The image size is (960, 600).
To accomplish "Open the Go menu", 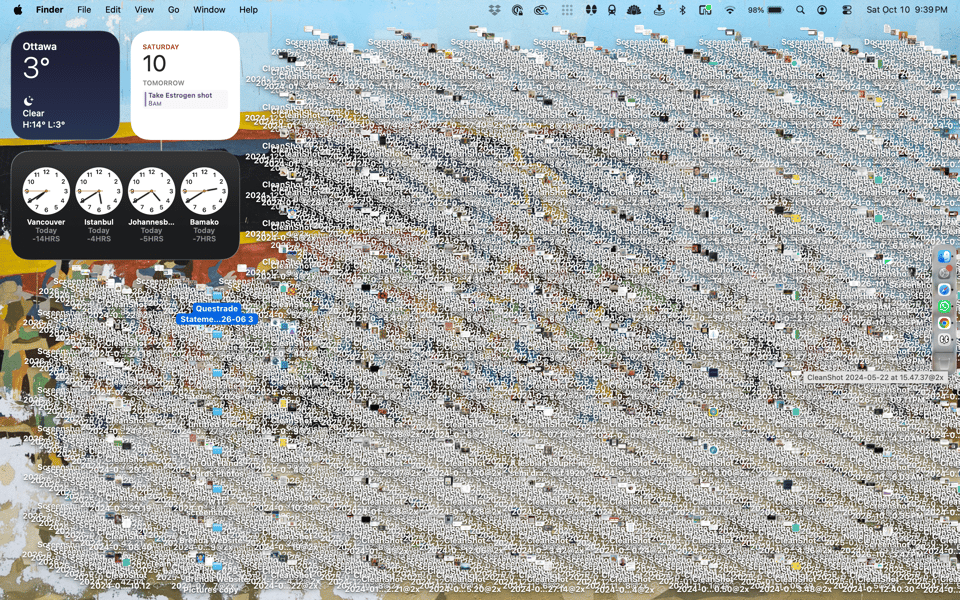I will pyautogui.click(x=173, y=10).
